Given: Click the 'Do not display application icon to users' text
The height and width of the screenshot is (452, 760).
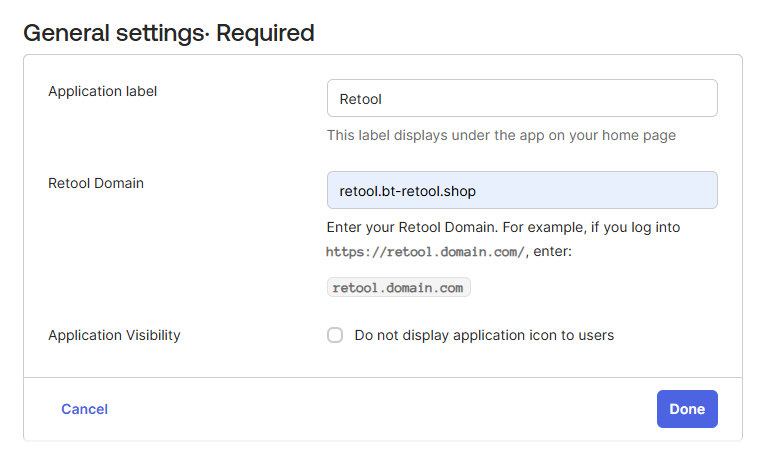Looking at the screenshot, I should (484, 335).
